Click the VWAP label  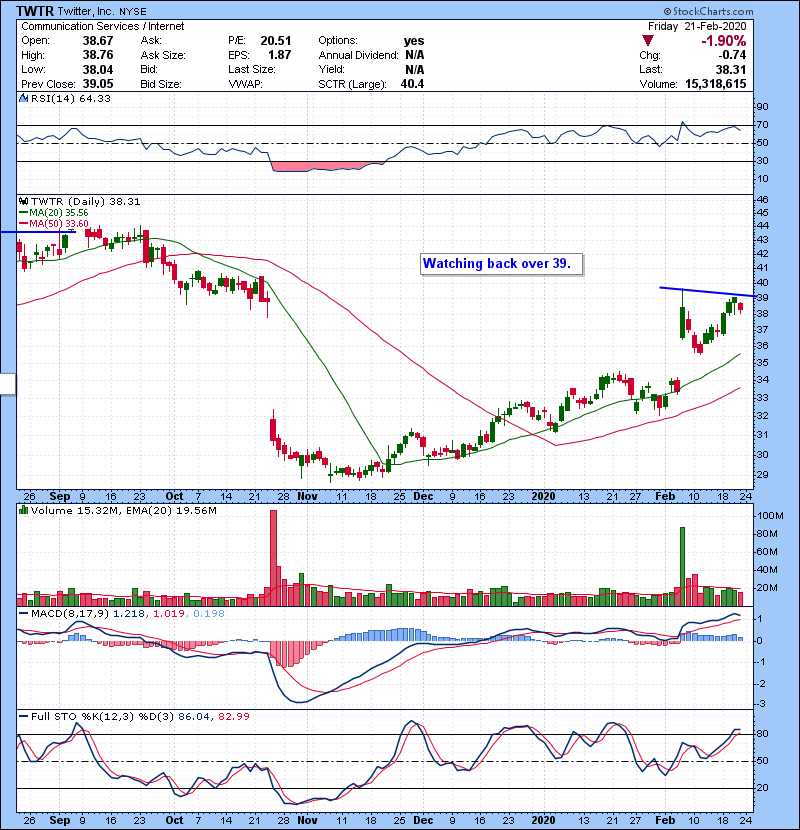coord(245,84)
